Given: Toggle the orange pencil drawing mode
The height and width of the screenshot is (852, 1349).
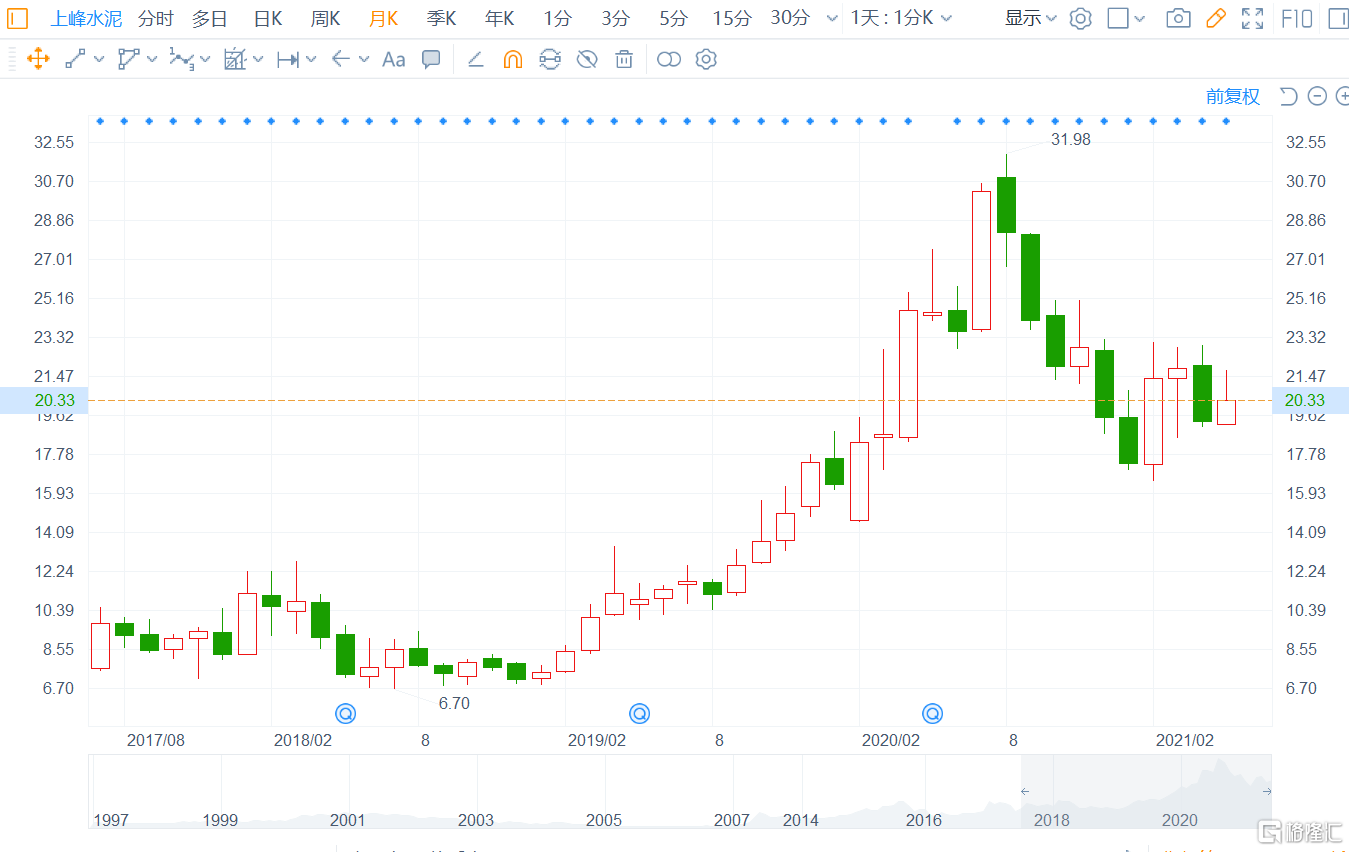Looking at the screenshot, I should [1216, 18].
